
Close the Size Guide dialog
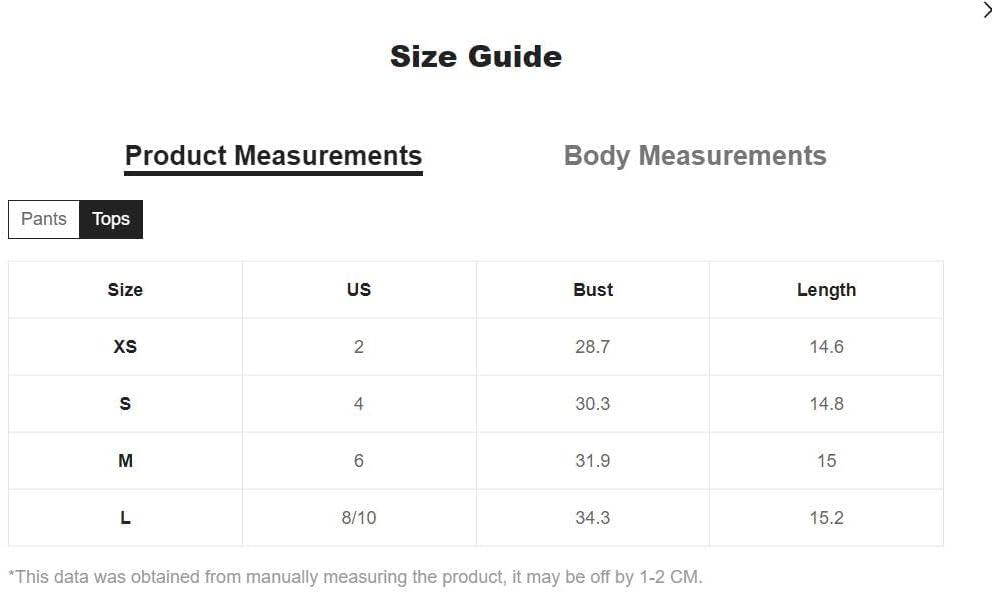[986, 9]
